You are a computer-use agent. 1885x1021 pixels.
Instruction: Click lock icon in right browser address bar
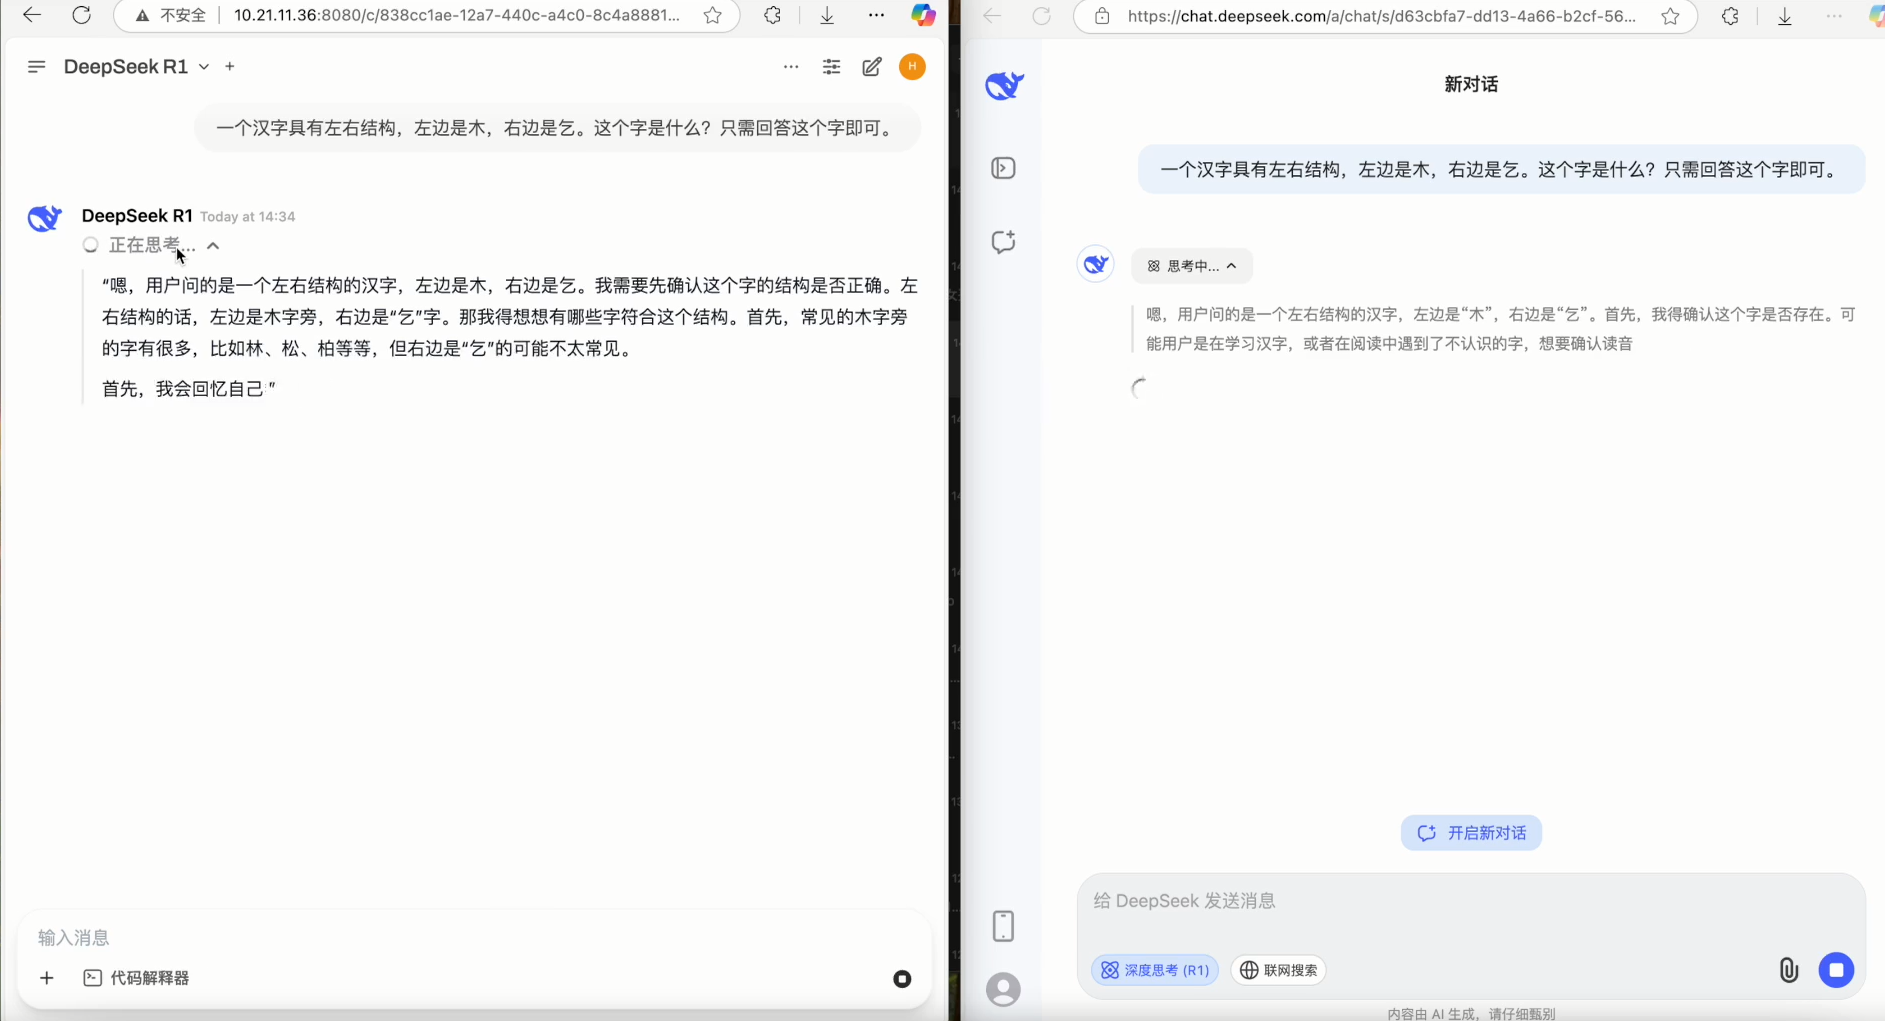coord(1102,16)
